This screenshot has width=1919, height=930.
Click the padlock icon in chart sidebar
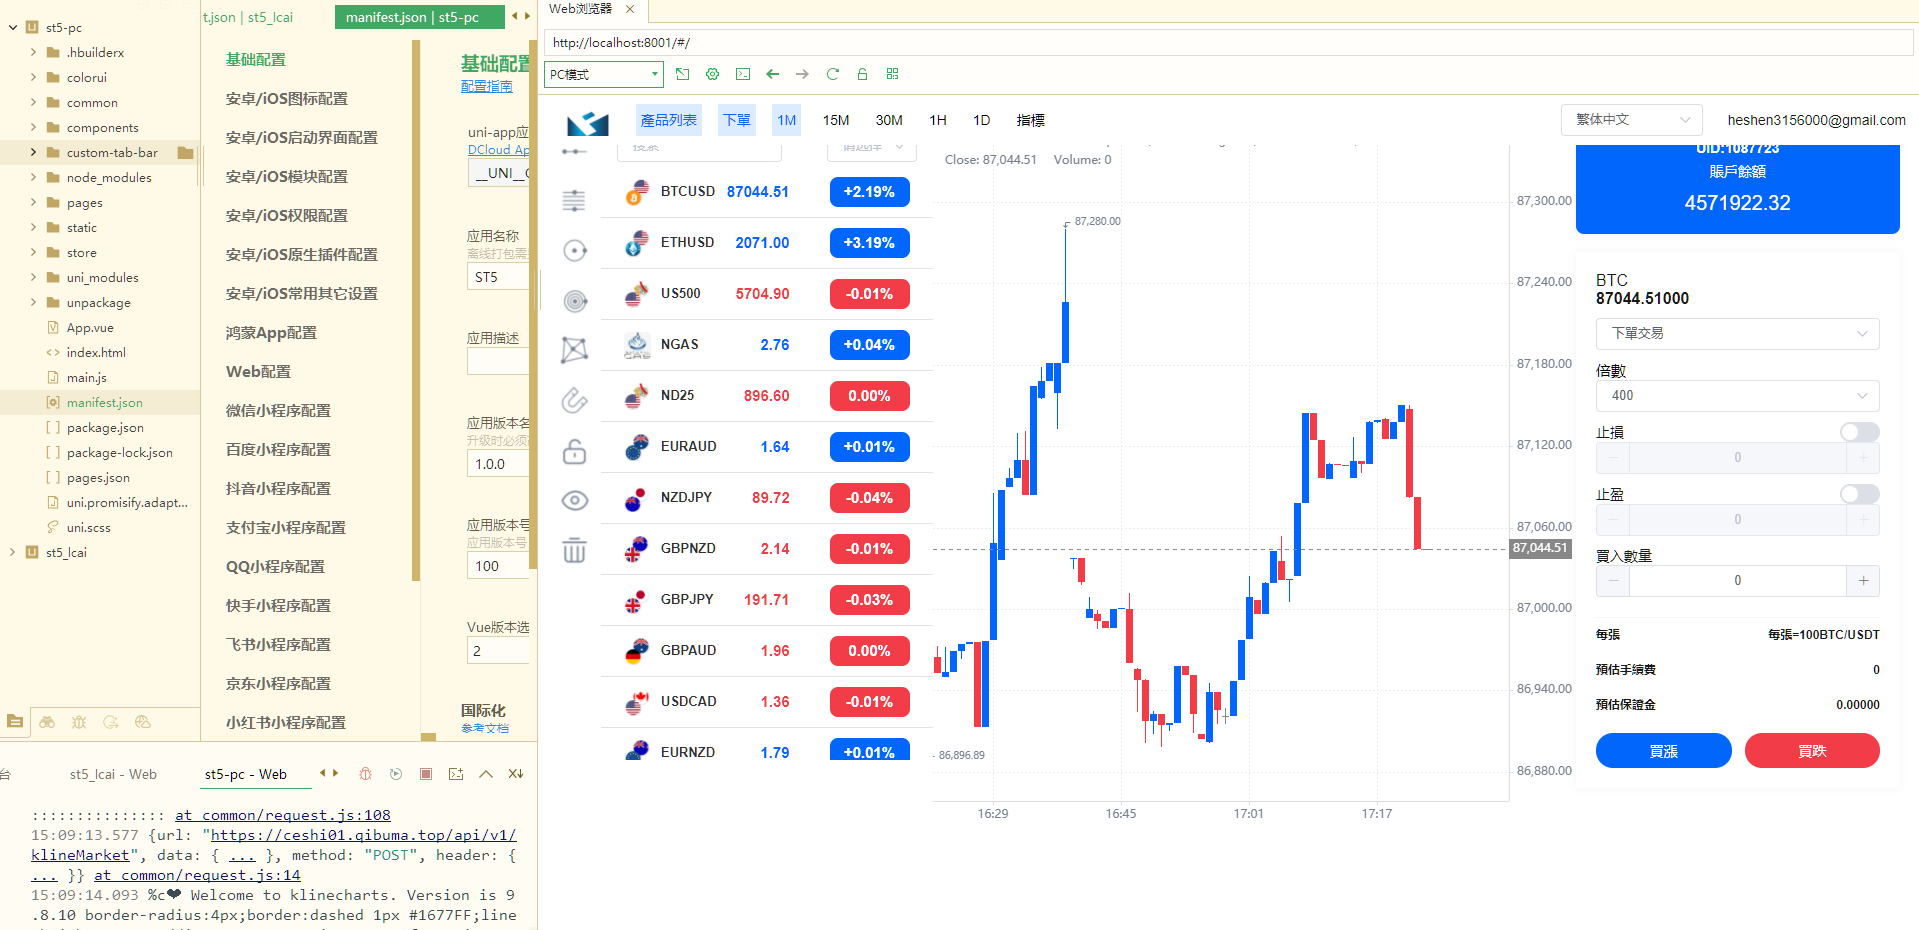tap(574, 451)
